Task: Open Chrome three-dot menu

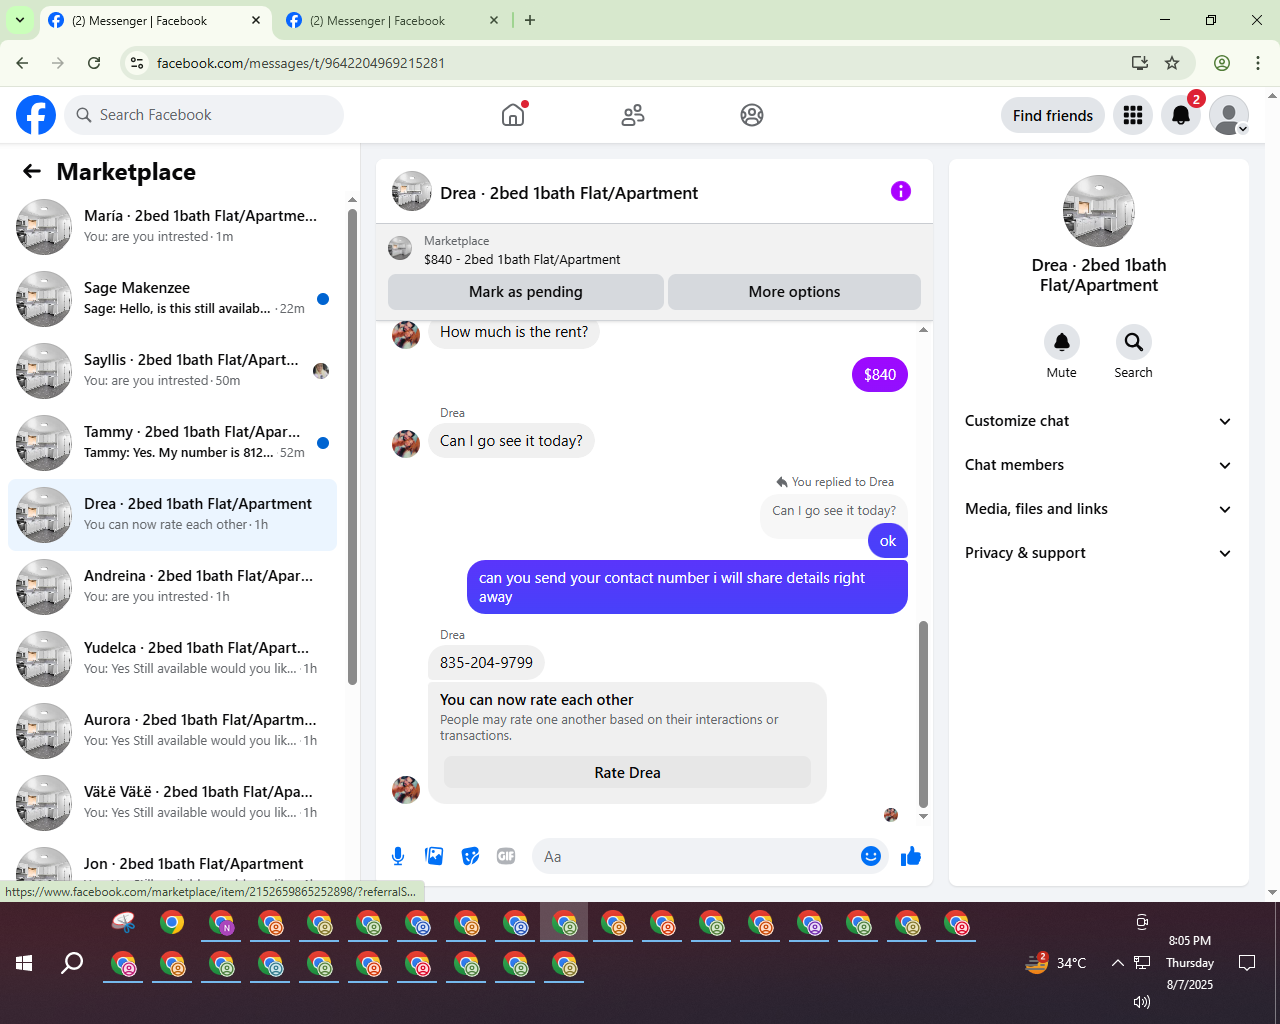Action: [x=1258, y=63]
